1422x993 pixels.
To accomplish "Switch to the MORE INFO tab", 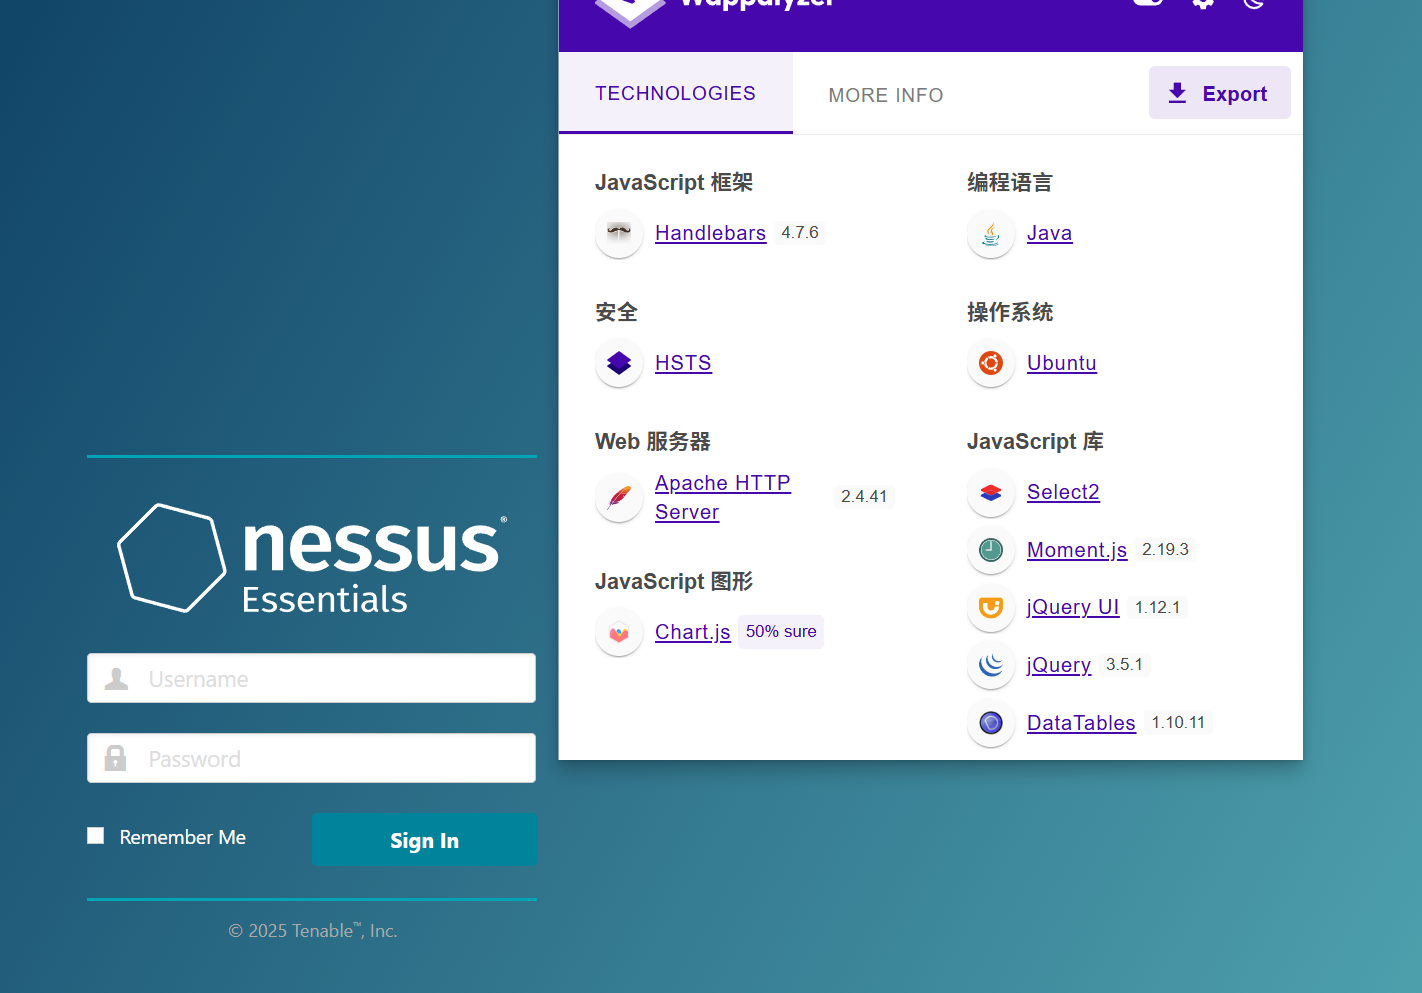I will pyautogui.click(x=886, y=95).
